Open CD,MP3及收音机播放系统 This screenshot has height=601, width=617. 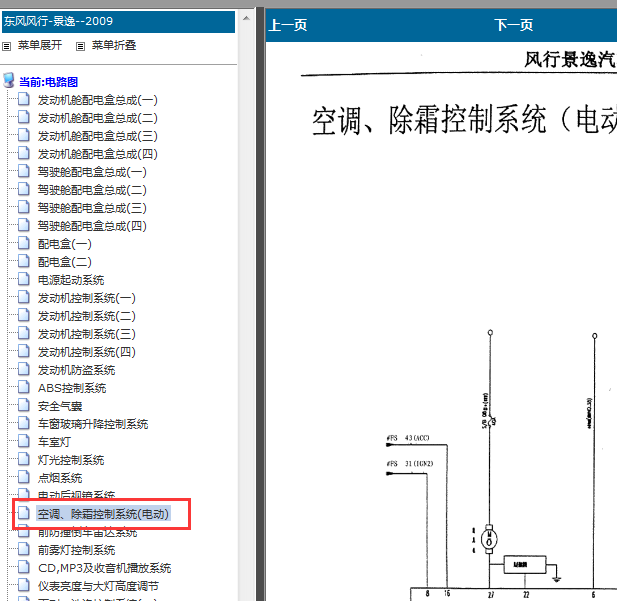pyautogui.click(x=105, y=568)
